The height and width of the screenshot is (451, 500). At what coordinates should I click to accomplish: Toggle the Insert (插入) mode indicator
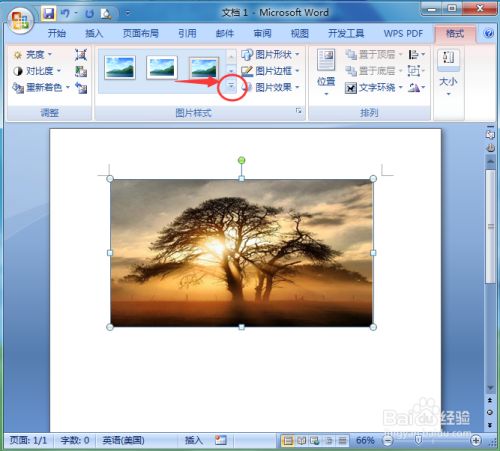194,440
